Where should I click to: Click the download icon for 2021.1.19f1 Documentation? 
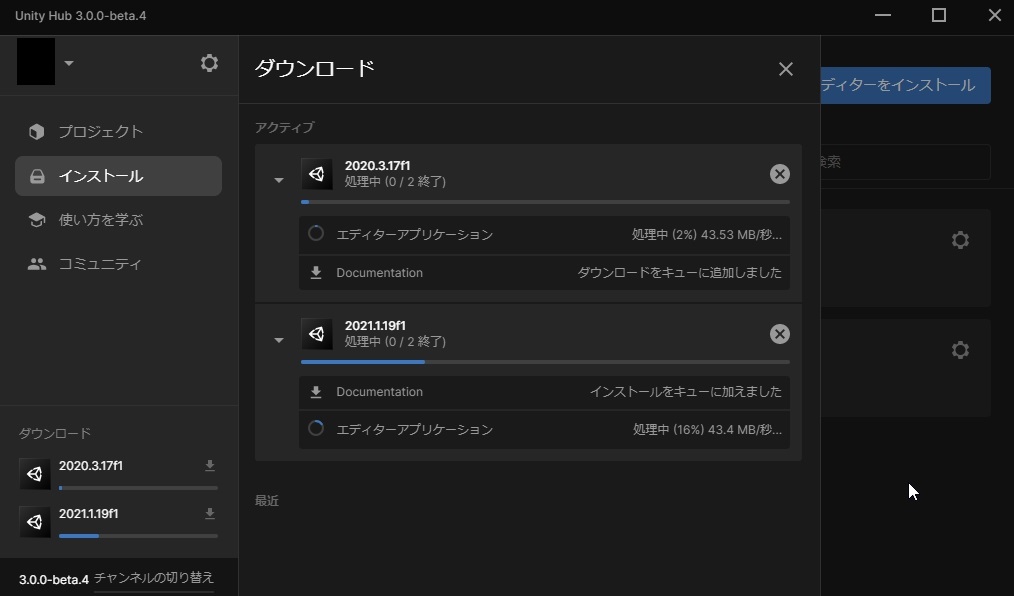[x=316, y=392]
